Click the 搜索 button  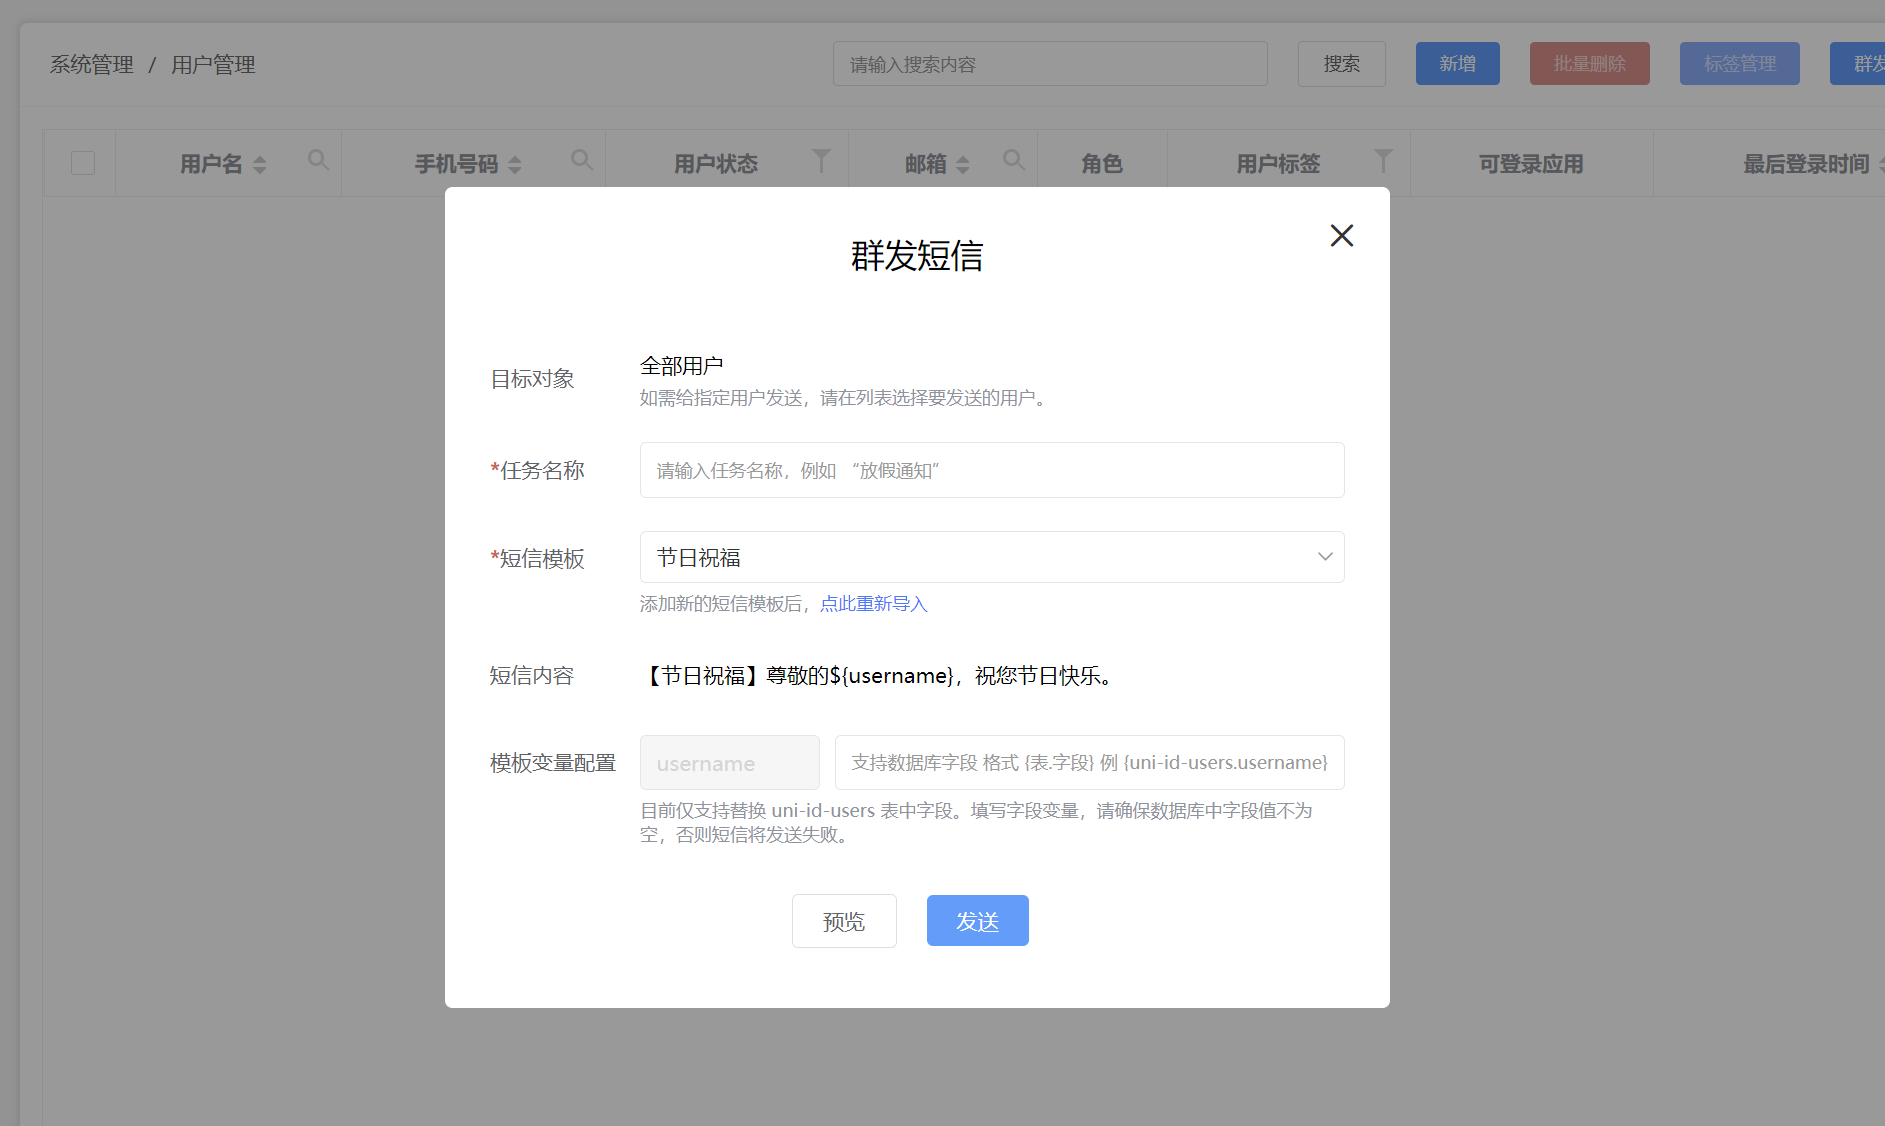click(1341, 64)
